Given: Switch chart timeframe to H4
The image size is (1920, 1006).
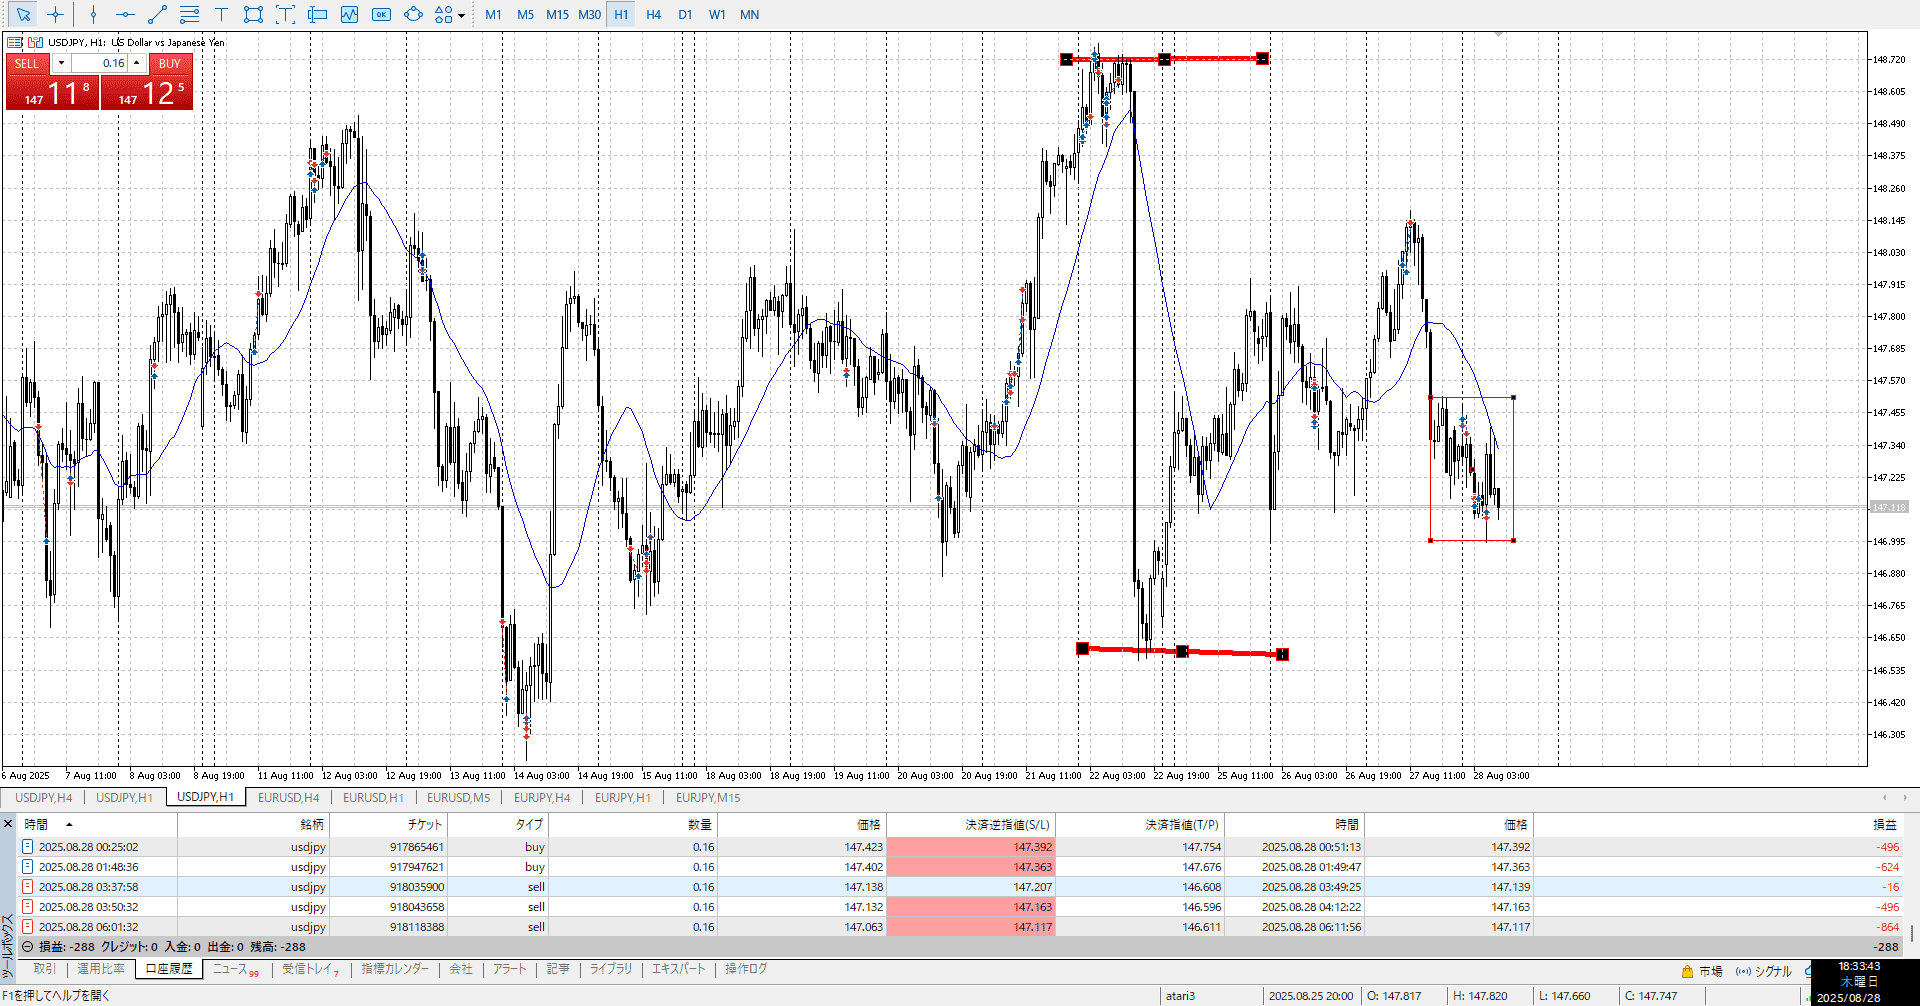Looking at the screenshot, I should coord(653,15).
